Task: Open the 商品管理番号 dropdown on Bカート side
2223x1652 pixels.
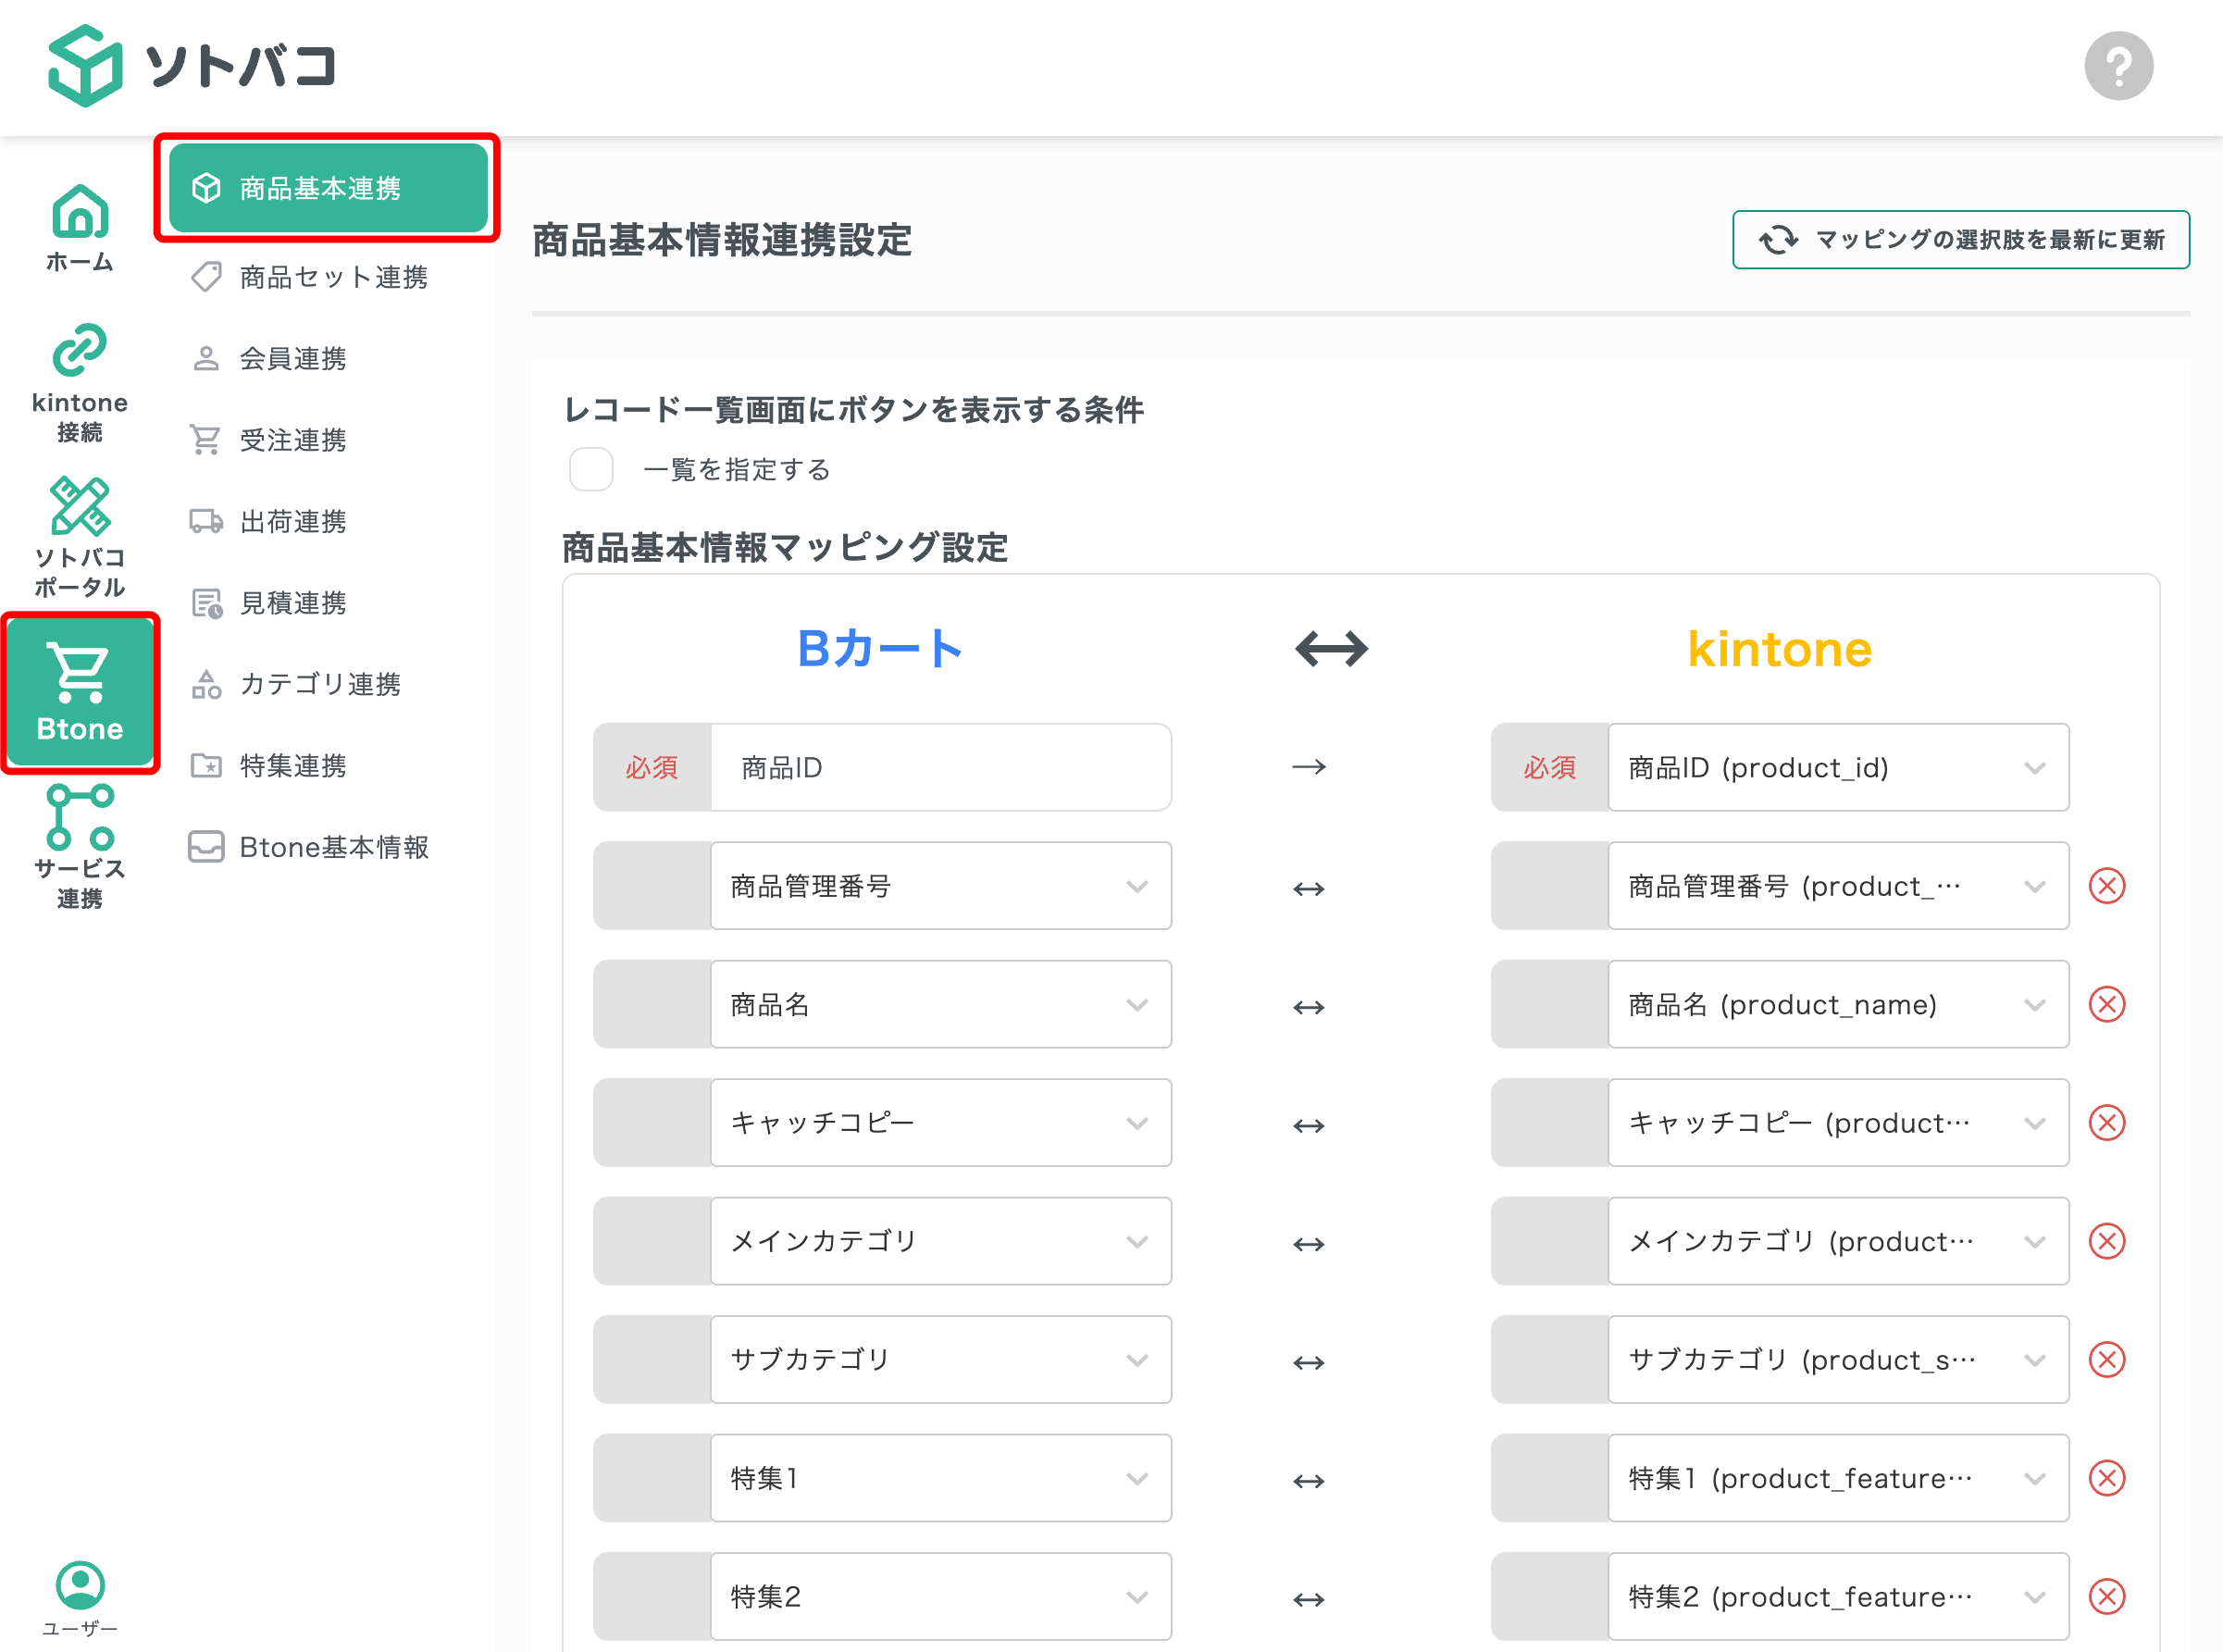Action: coord(940,886)
